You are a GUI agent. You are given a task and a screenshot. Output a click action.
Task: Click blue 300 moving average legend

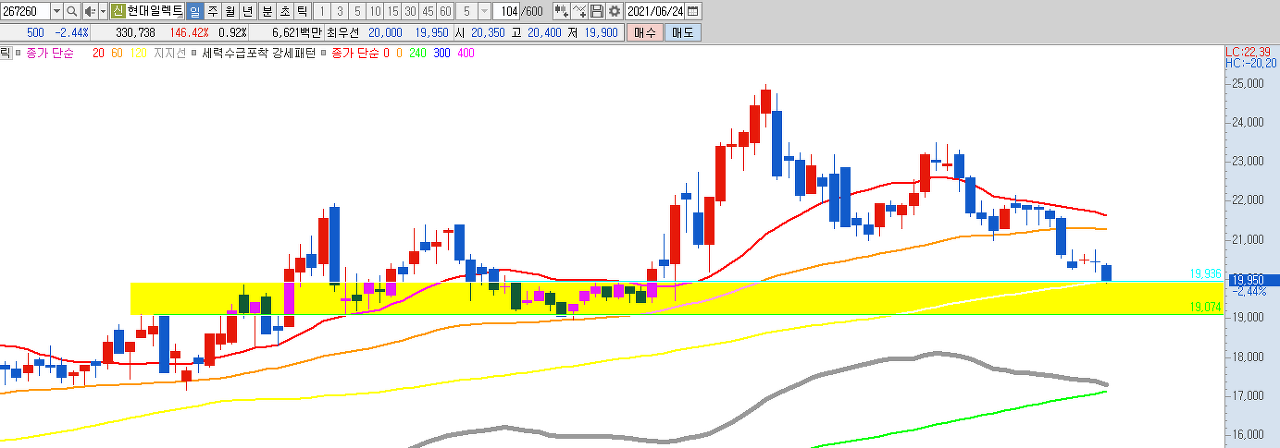click(442, 53)
